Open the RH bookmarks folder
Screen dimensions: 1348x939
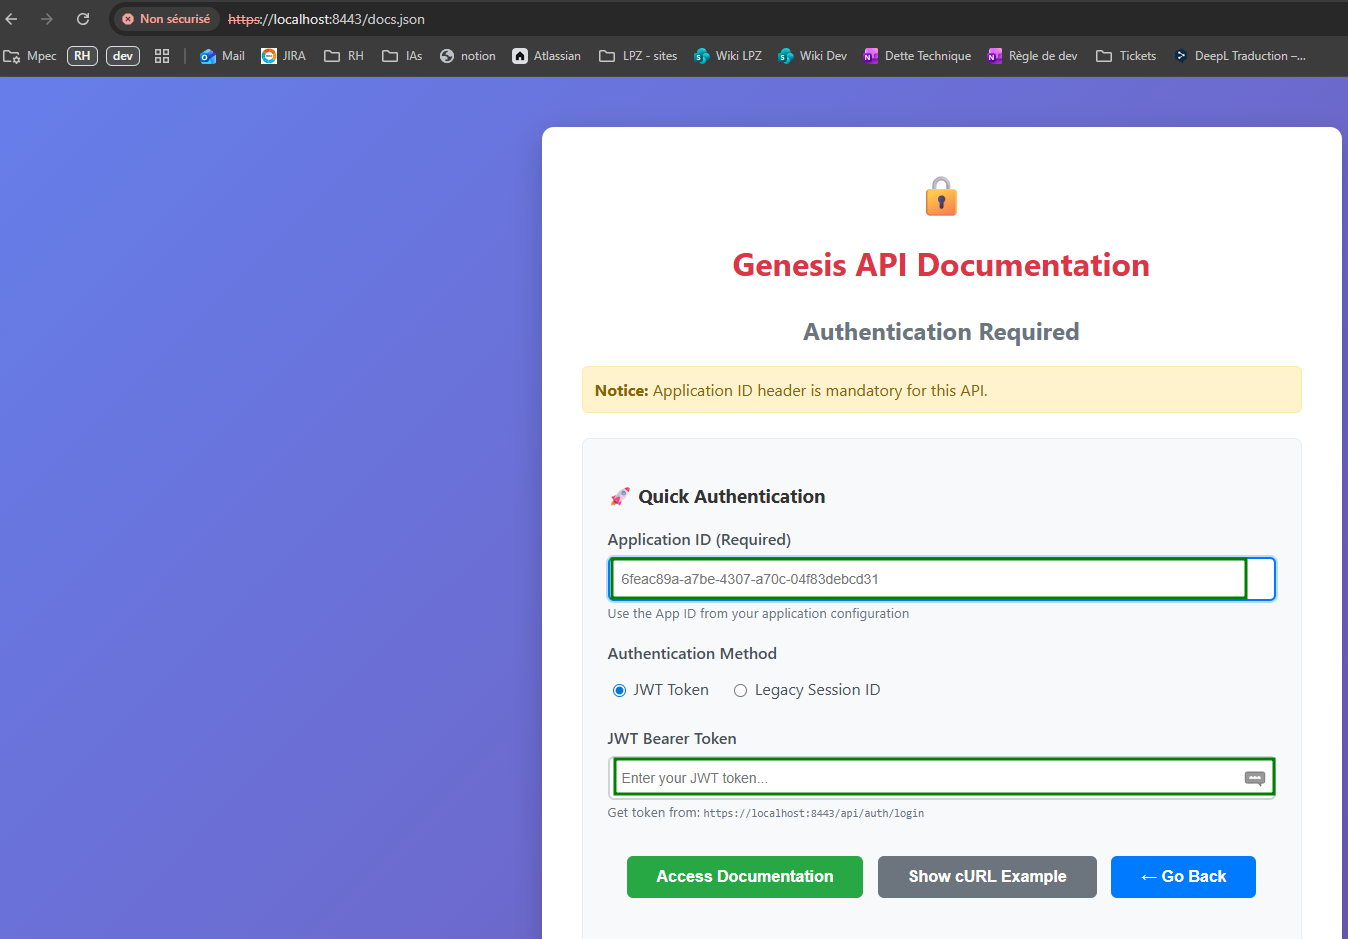(x=343, y=56)
